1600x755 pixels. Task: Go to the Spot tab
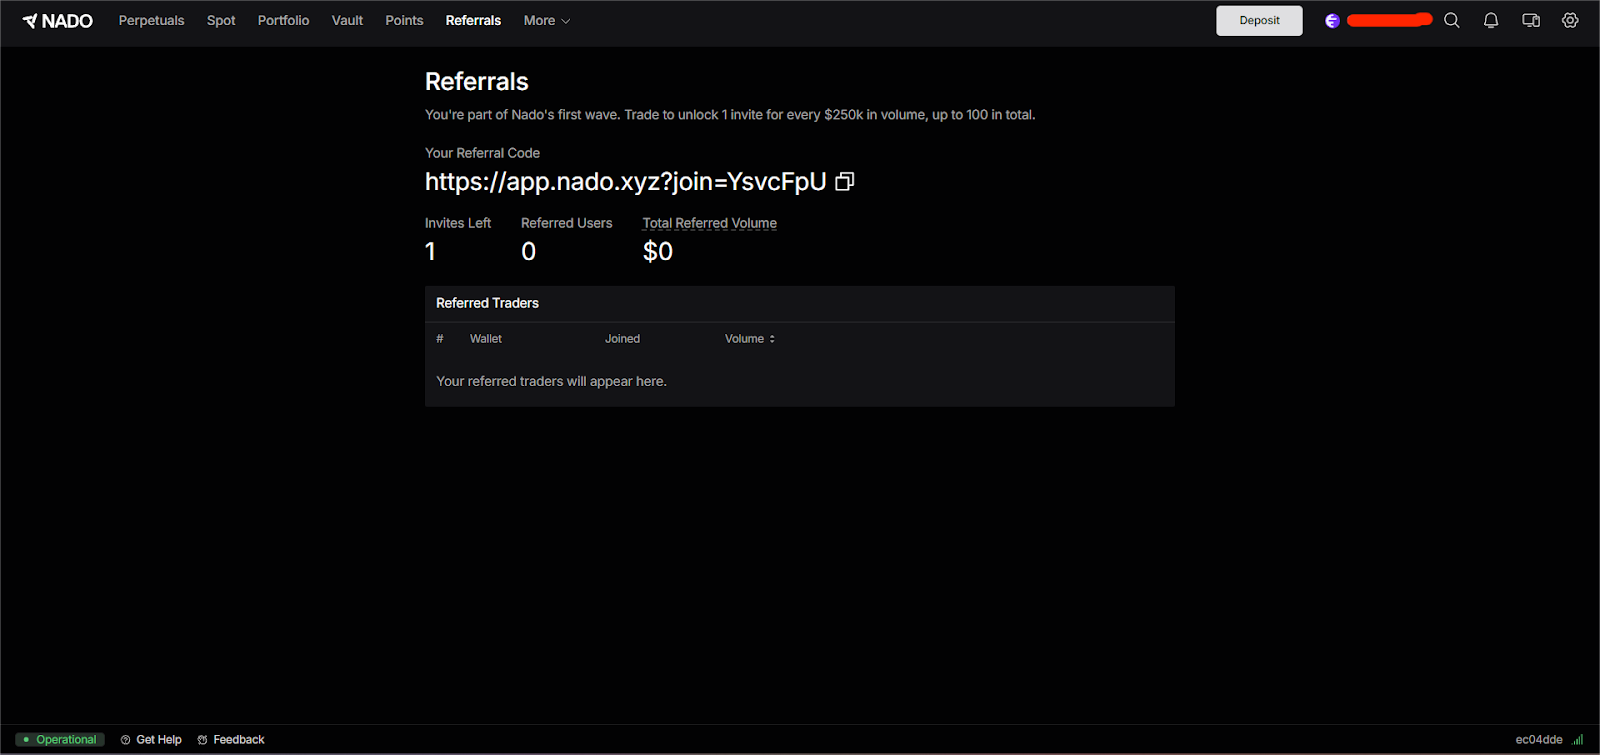221,20
